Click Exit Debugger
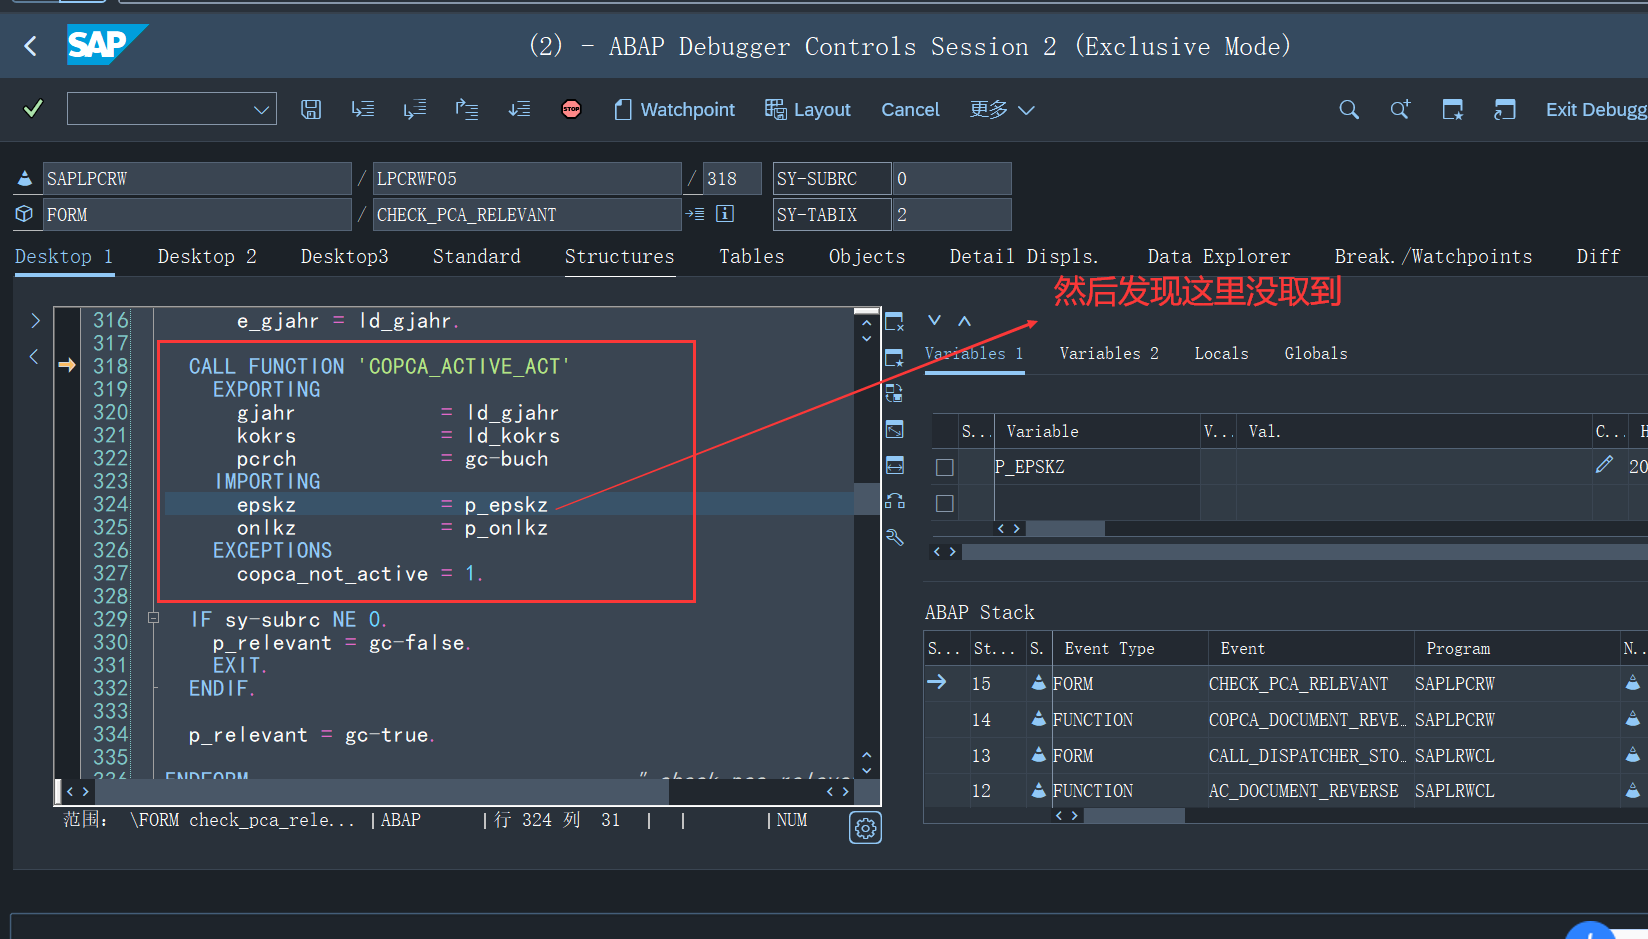The height and width of the screenshot is (939, 1648). (x=1596, y=109)
